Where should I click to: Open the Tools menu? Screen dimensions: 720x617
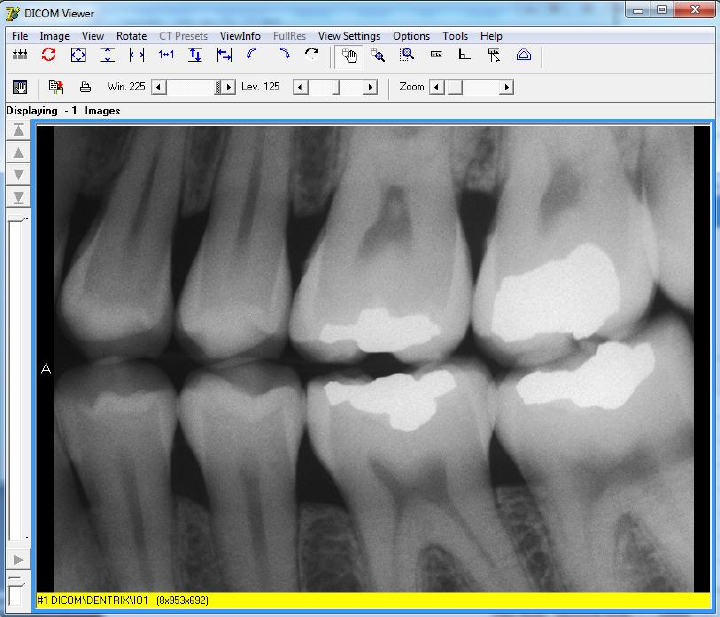[455, 36]
